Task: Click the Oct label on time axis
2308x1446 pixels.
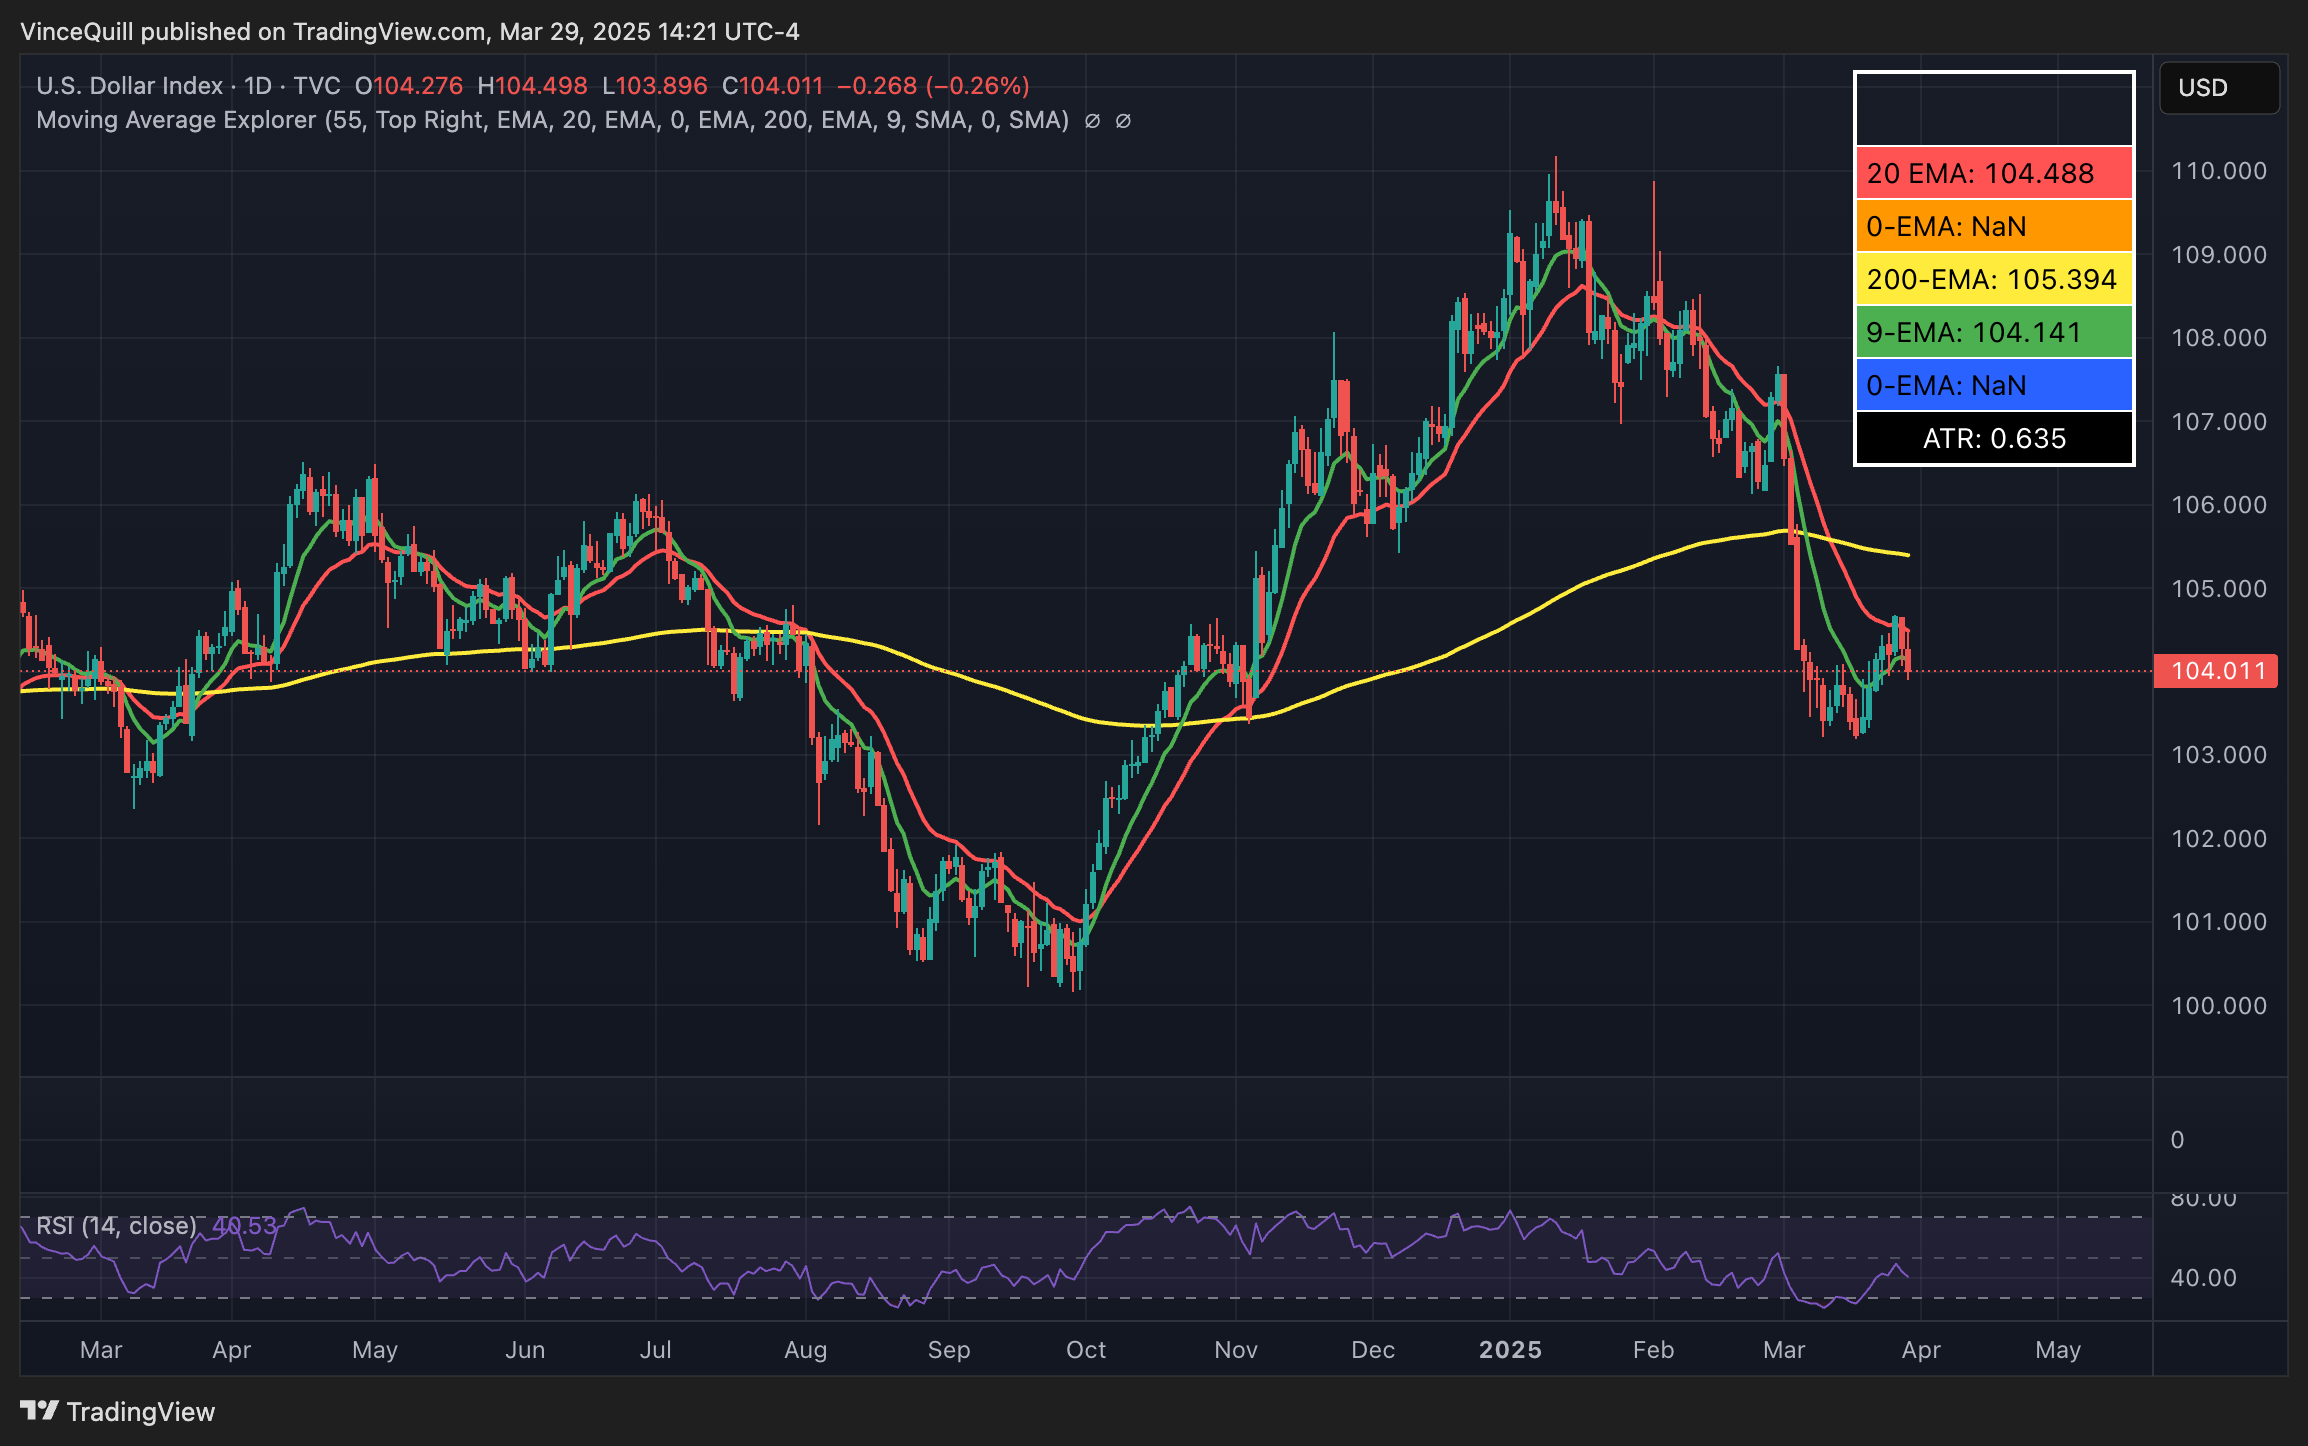Action: tap(1086, 1350)
